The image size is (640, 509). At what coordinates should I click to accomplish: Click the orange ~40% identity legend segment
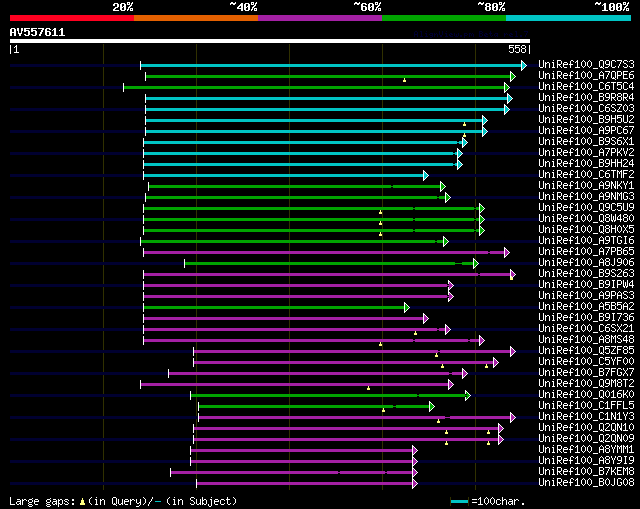(x=196, y=18)
